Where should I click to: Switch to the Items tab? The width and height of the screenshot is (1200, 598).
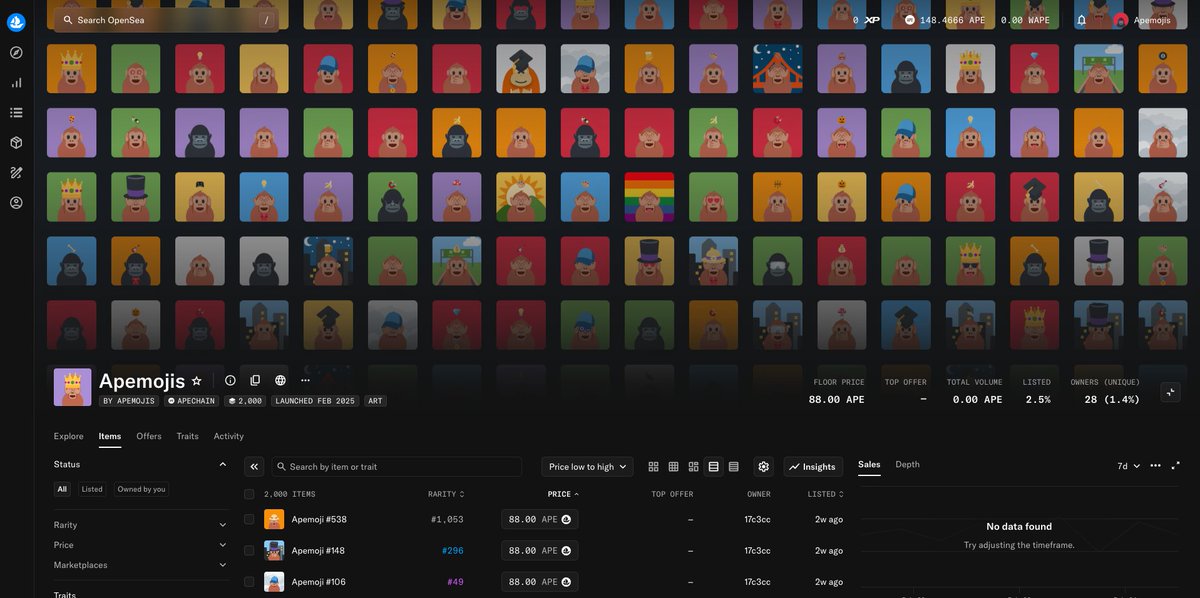[110, 436]
